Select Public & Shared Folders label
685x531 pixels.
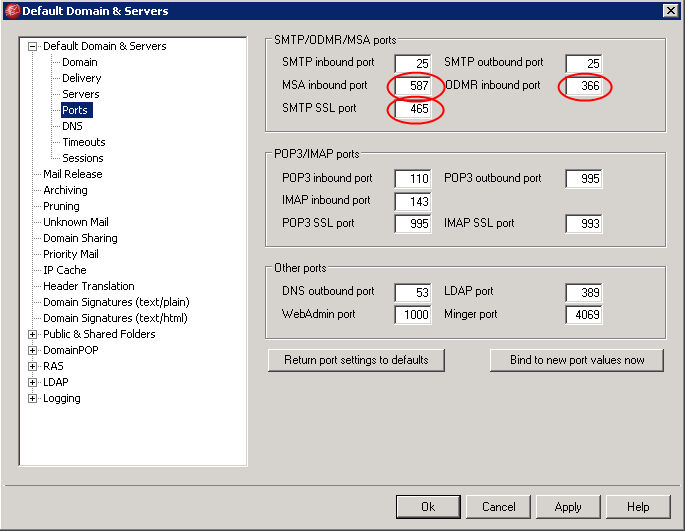99,334
